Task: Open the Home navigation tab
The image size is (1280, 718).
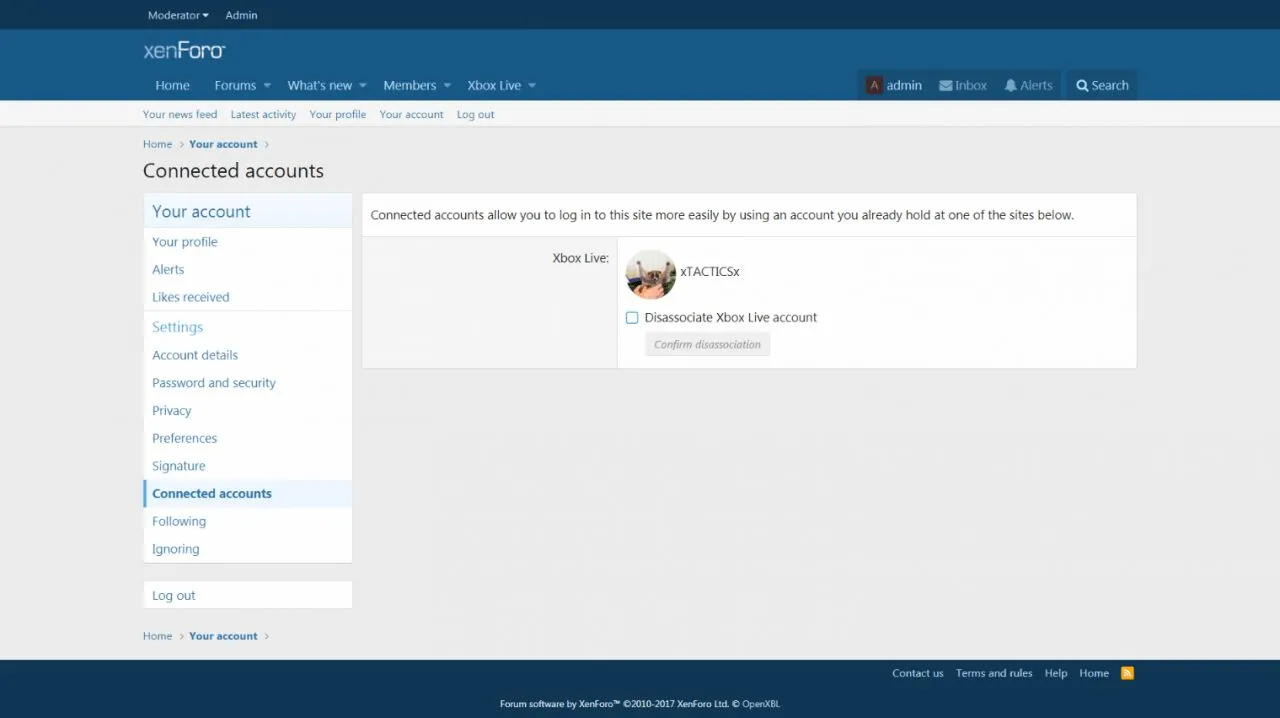Action: coord(172,86)
